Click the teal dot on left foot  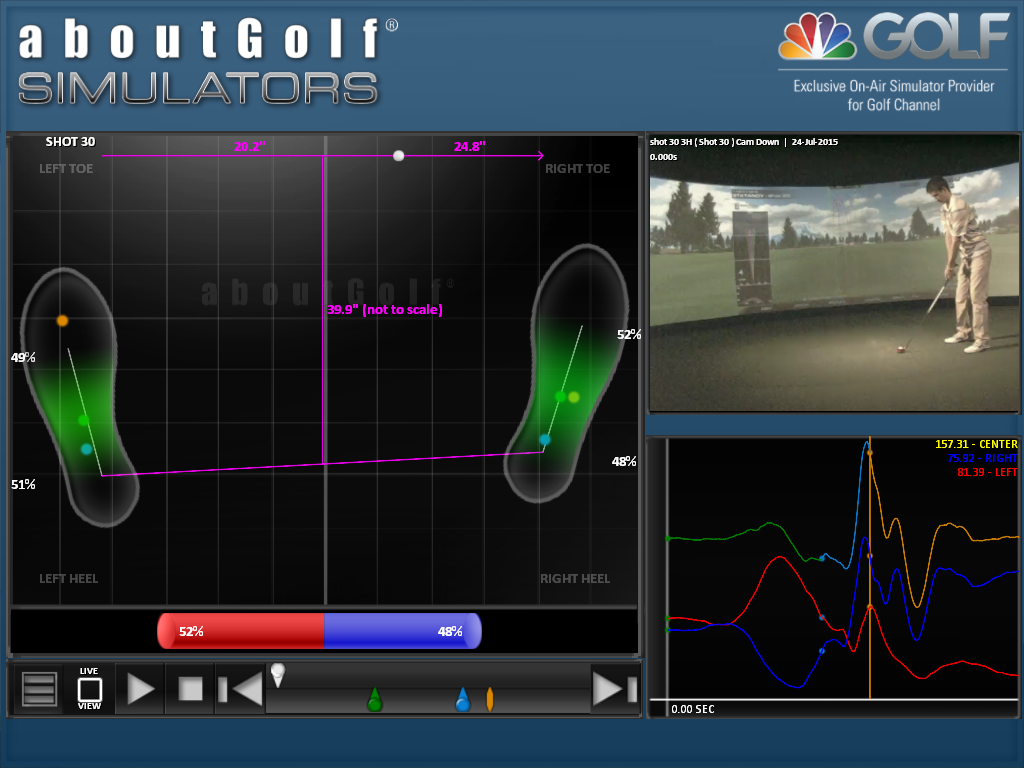point(86,449)
